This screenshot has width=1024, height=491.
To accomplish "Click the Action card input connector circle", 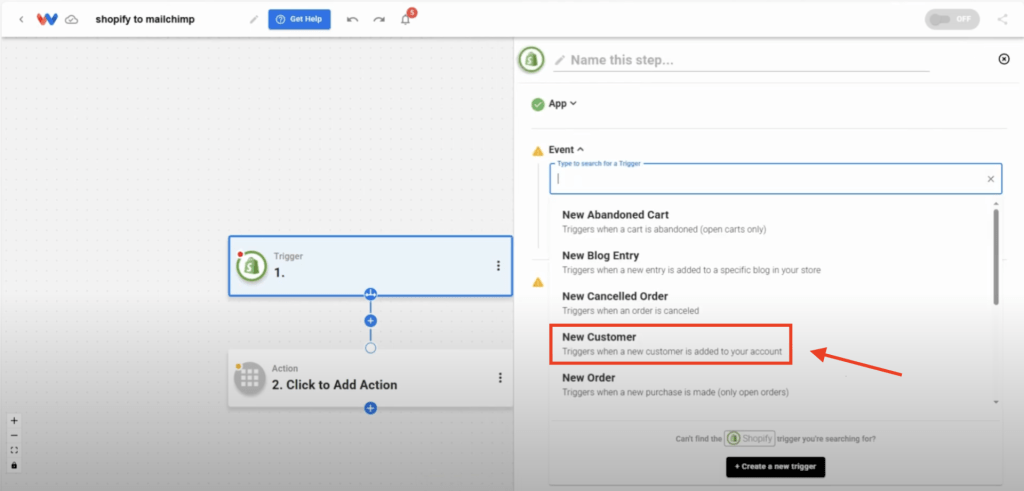I will [370, 348].
